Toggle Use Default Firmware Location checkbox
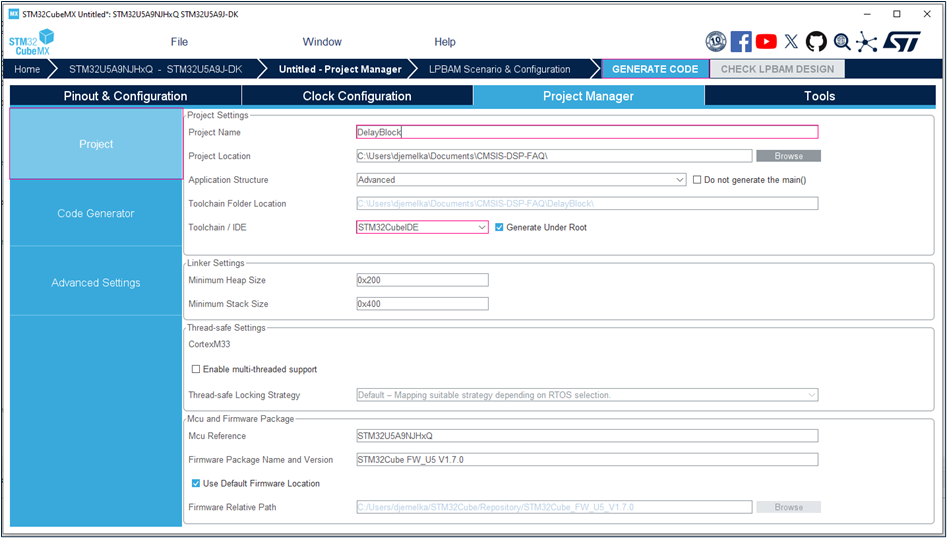The height and width of the screenshot is (538, 947). click(x=196, y=483)
